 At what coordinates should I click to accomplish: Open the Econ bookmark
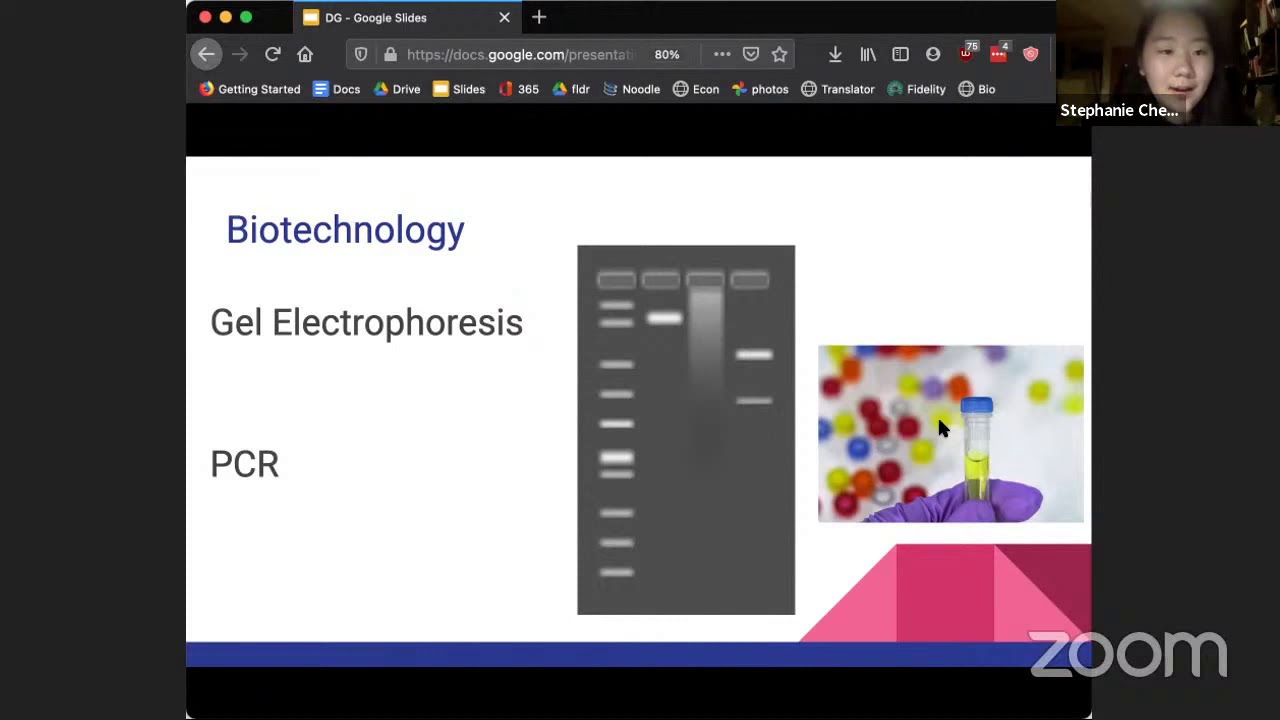pyautogui.click(x=696, y=89)
